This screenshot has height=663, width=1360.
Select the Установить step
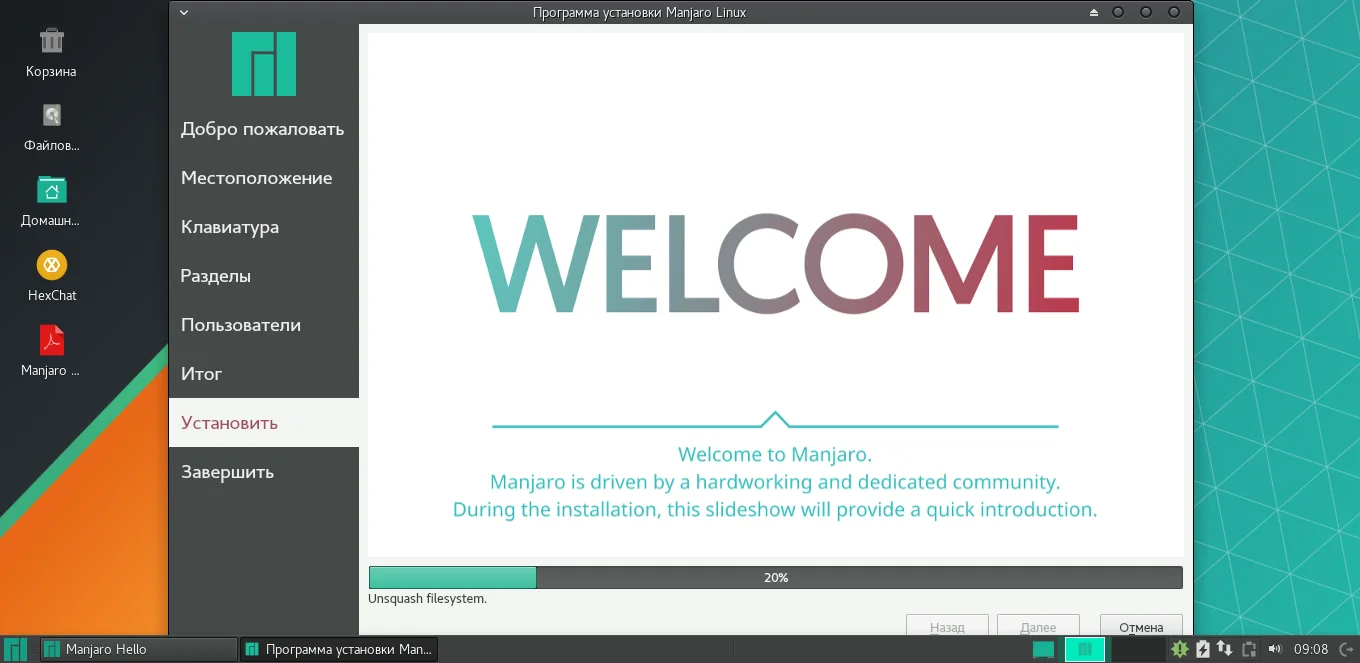pos(264,423)
